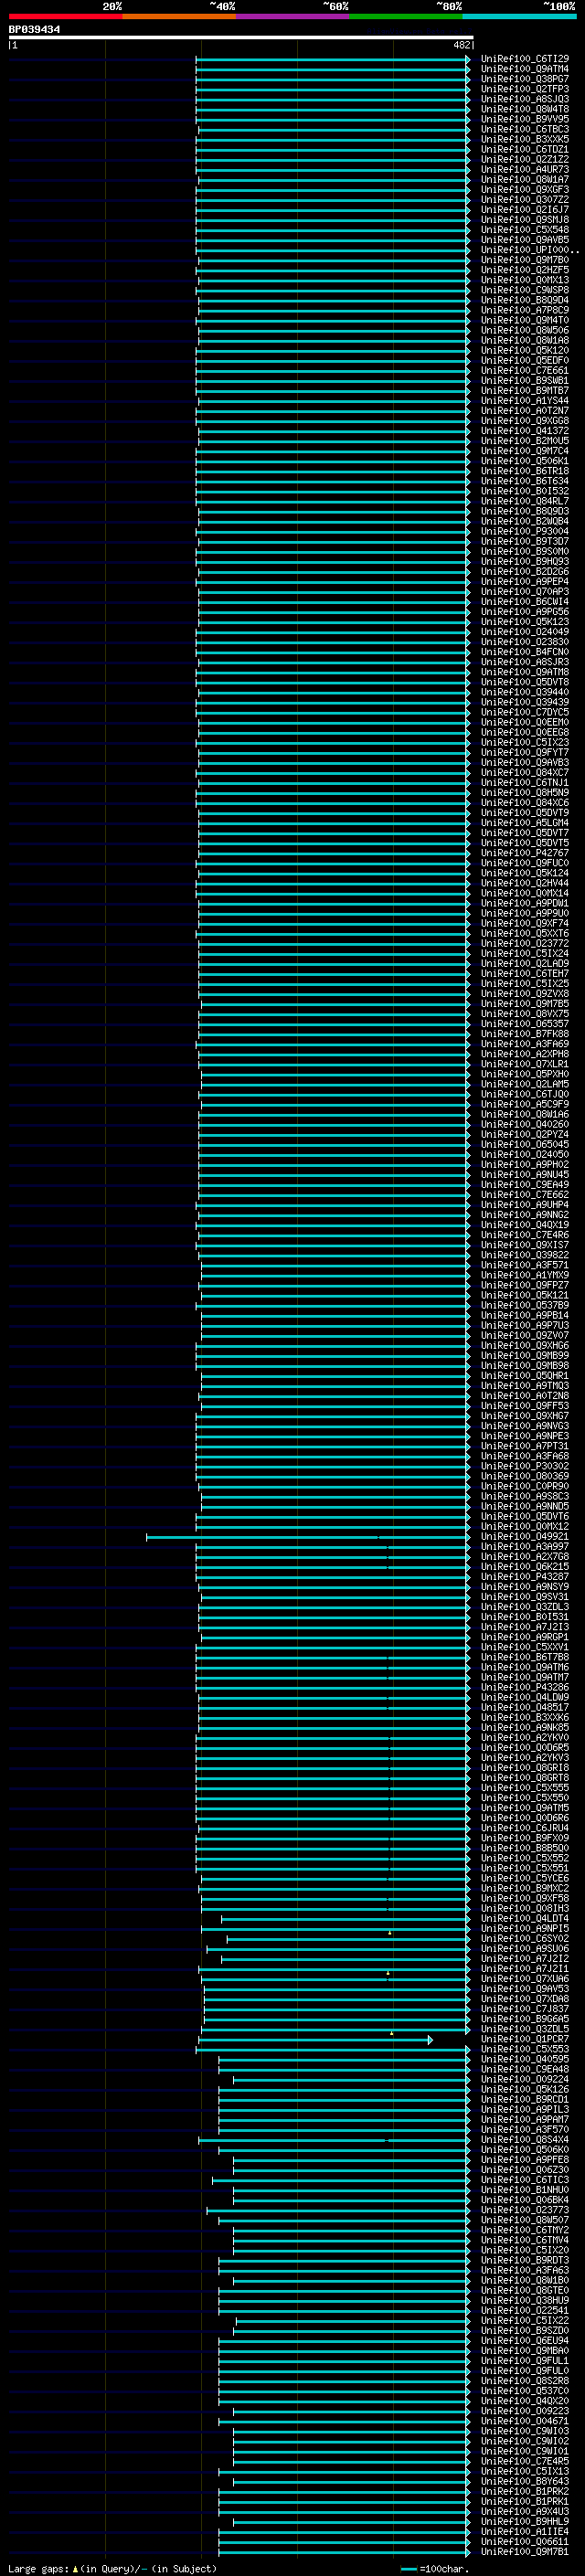This screenshot has width=585, height=2576.
Task: Select hit UniRef100_A2YKV0
Action: click(525, 1738)
